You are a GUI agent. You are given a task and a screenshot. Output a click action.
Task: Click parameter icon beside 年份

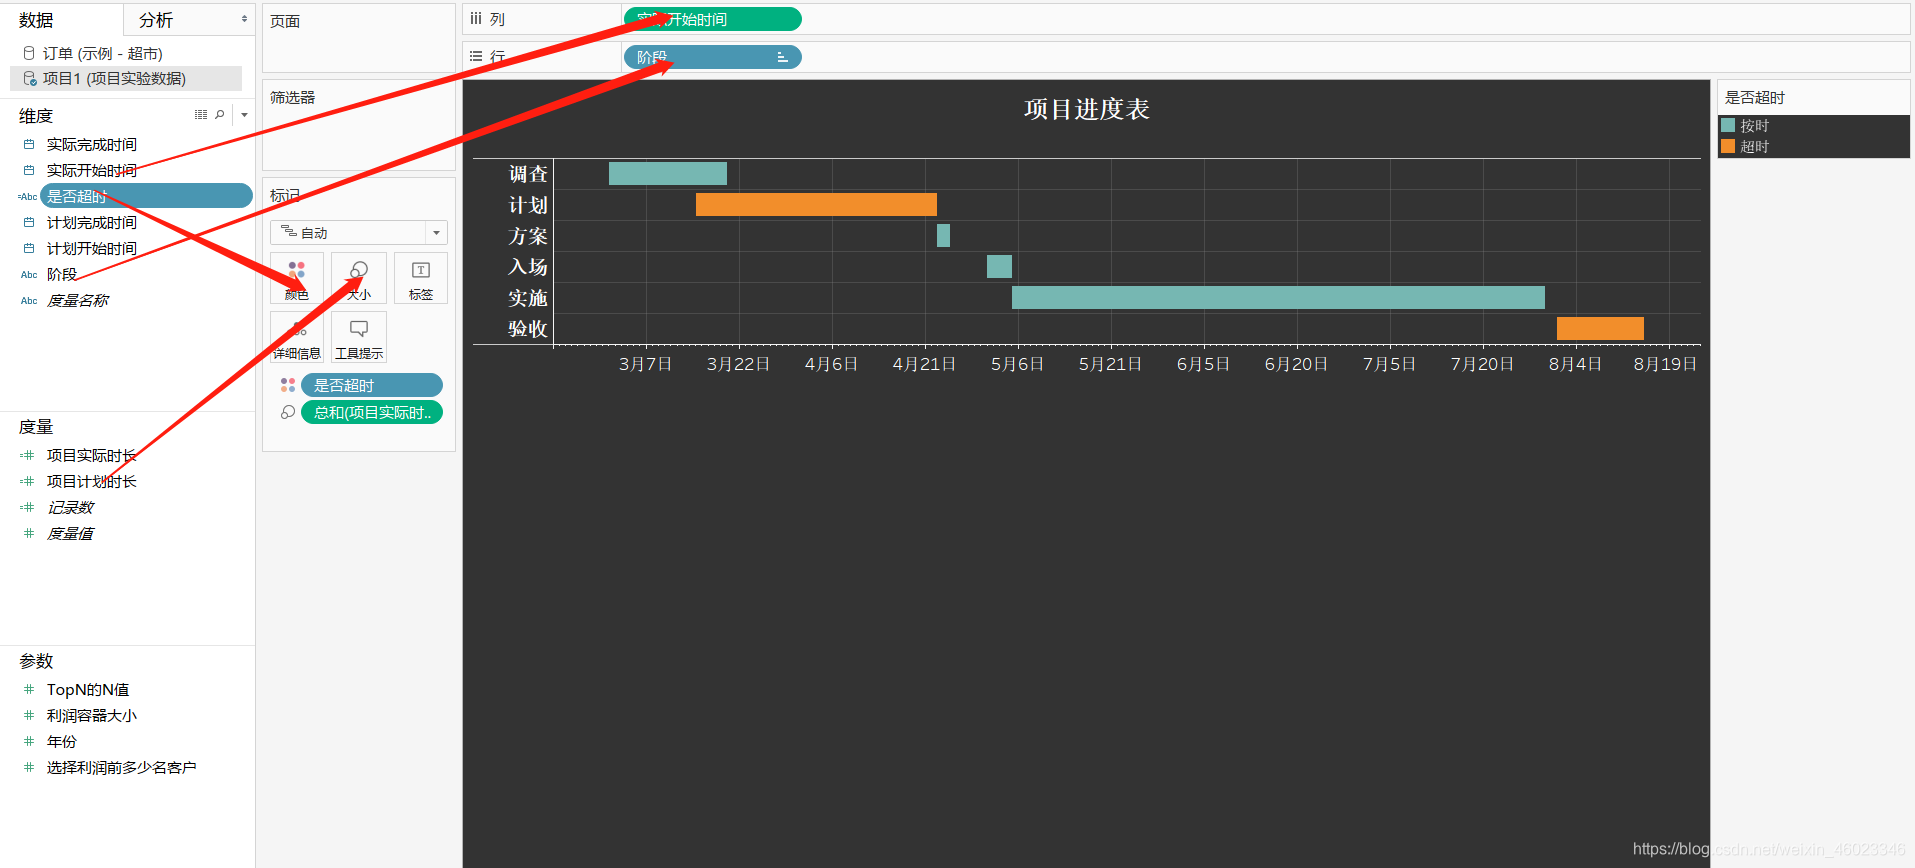(29, 742)
